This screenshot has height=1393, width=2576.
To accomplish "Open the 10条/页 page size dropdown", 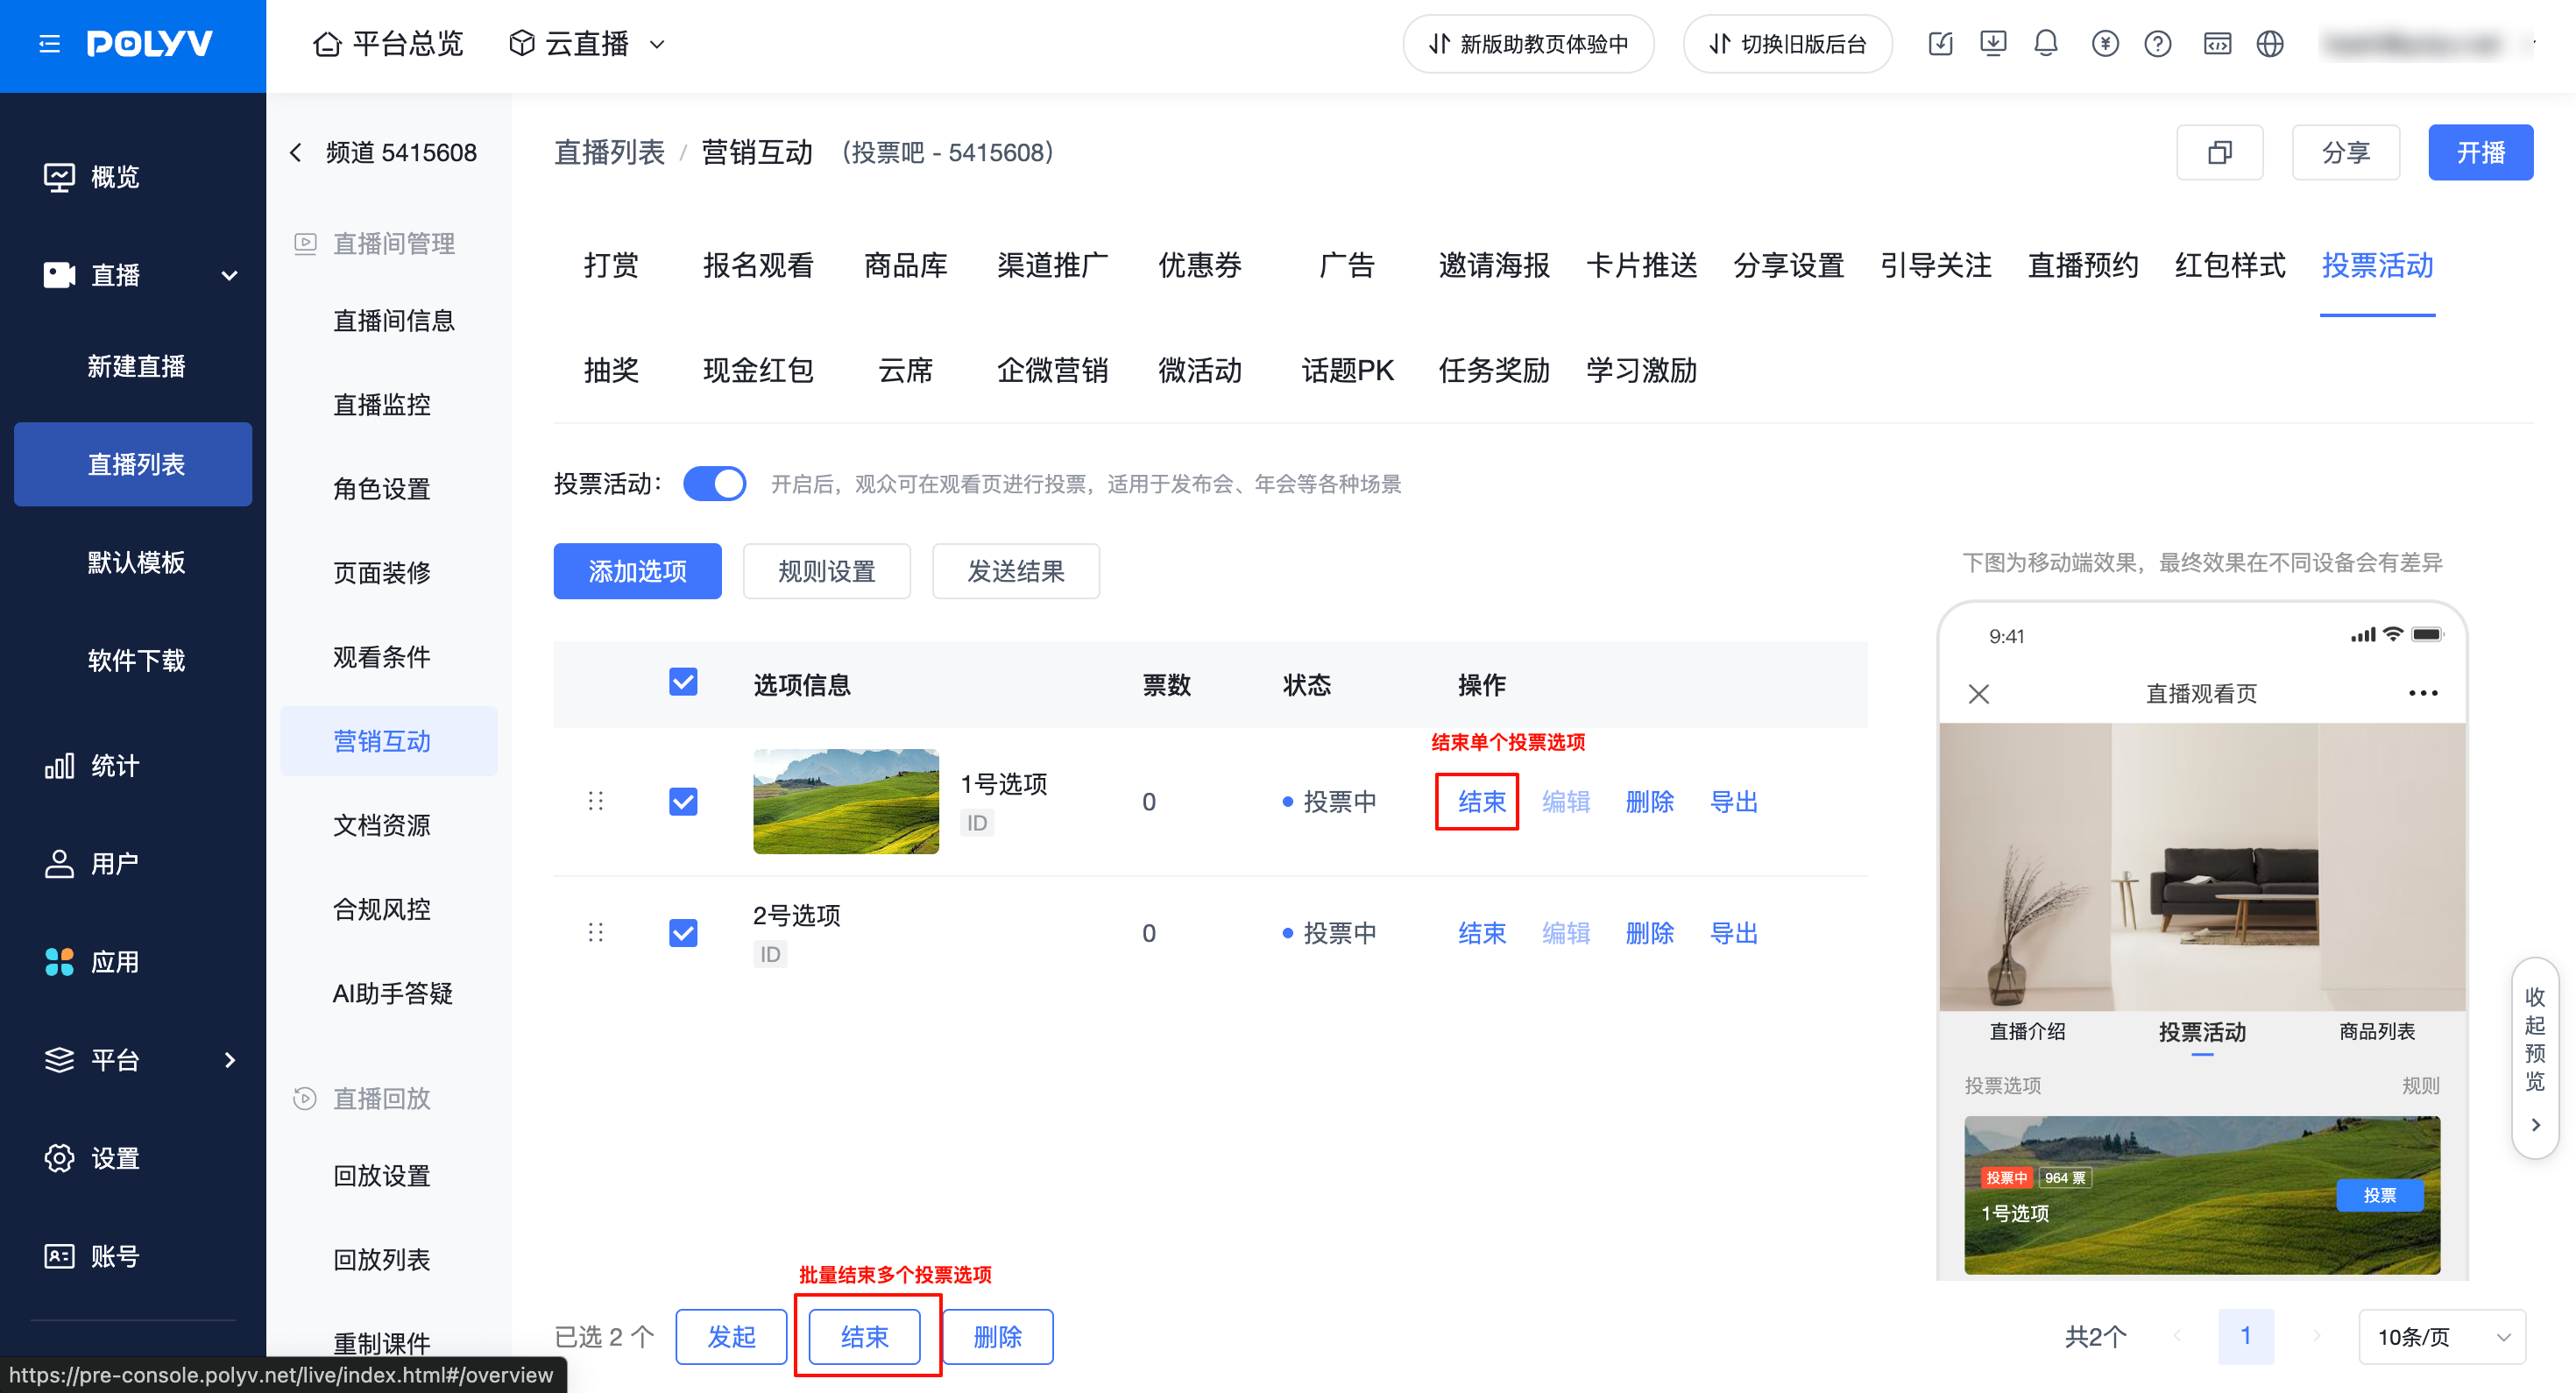I will 2441,1336.
